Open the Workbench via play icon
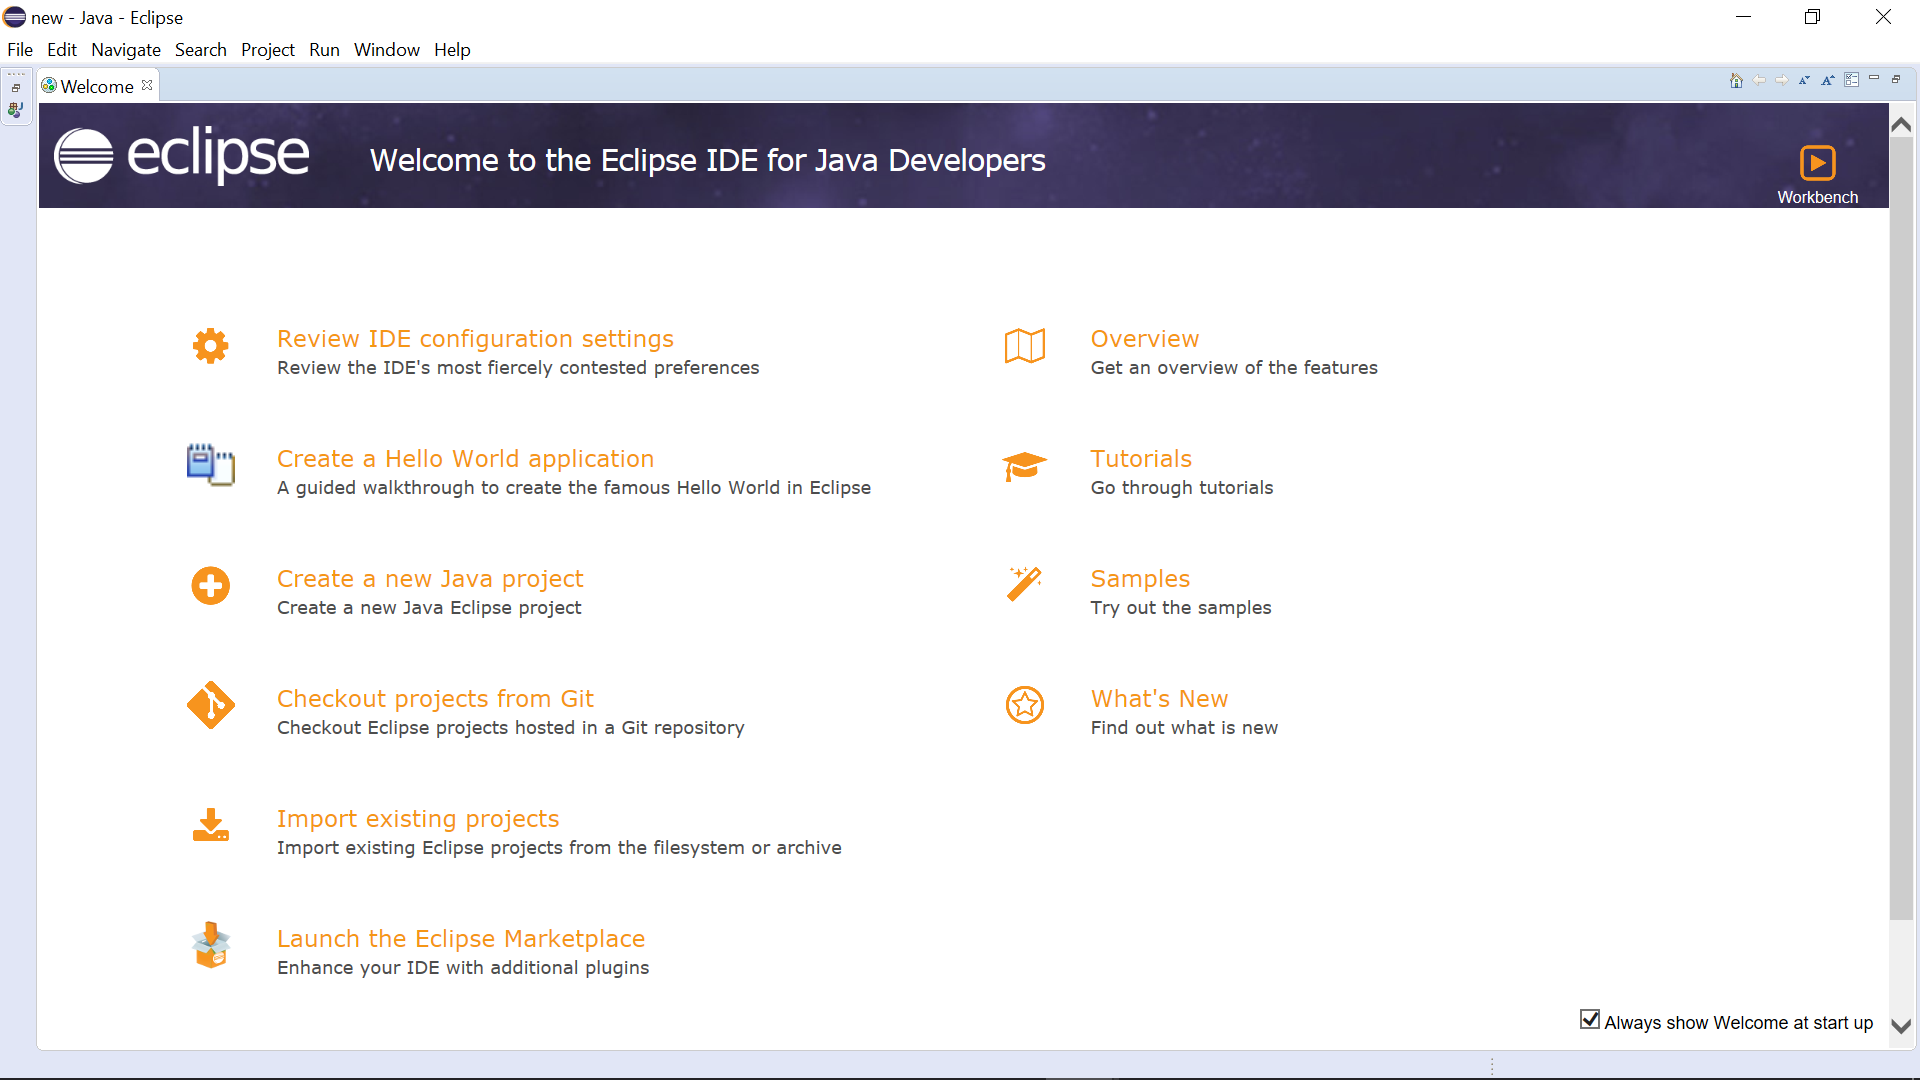The image size is (1920, 1080). pyautogui.click(x=1817, y=163)
